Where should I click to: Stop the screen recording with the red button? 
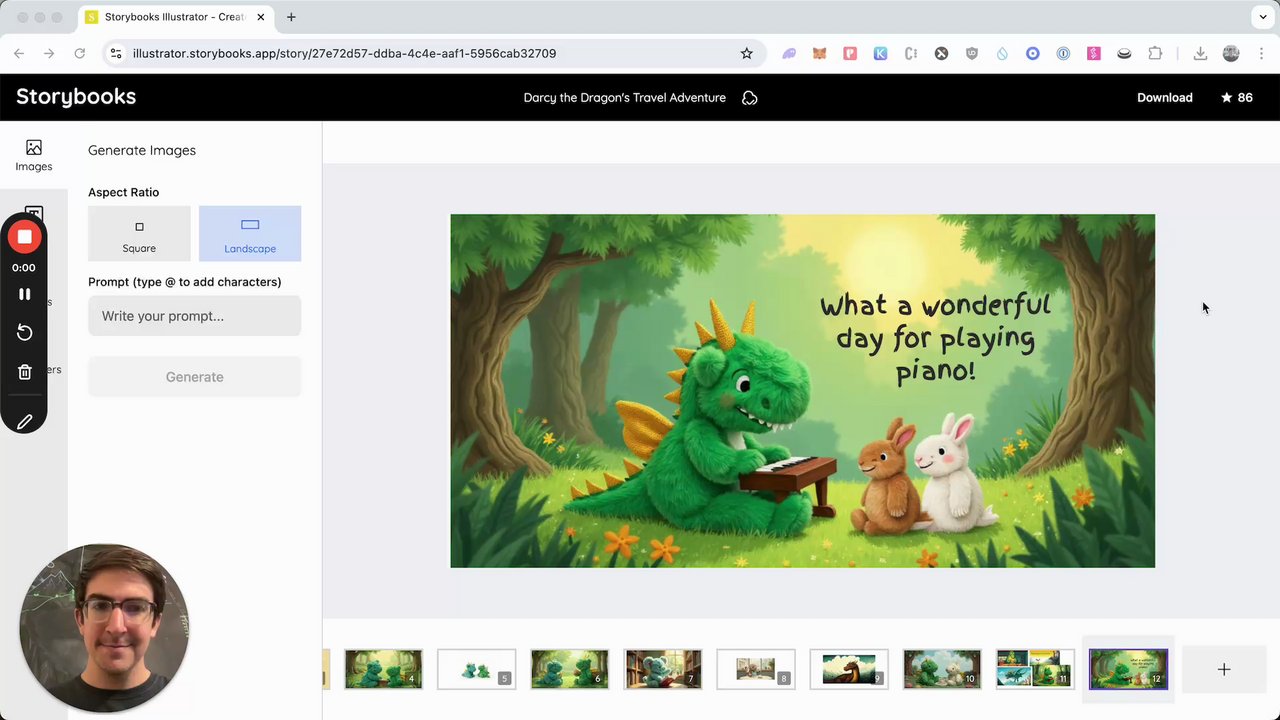(x=24, y=237)
